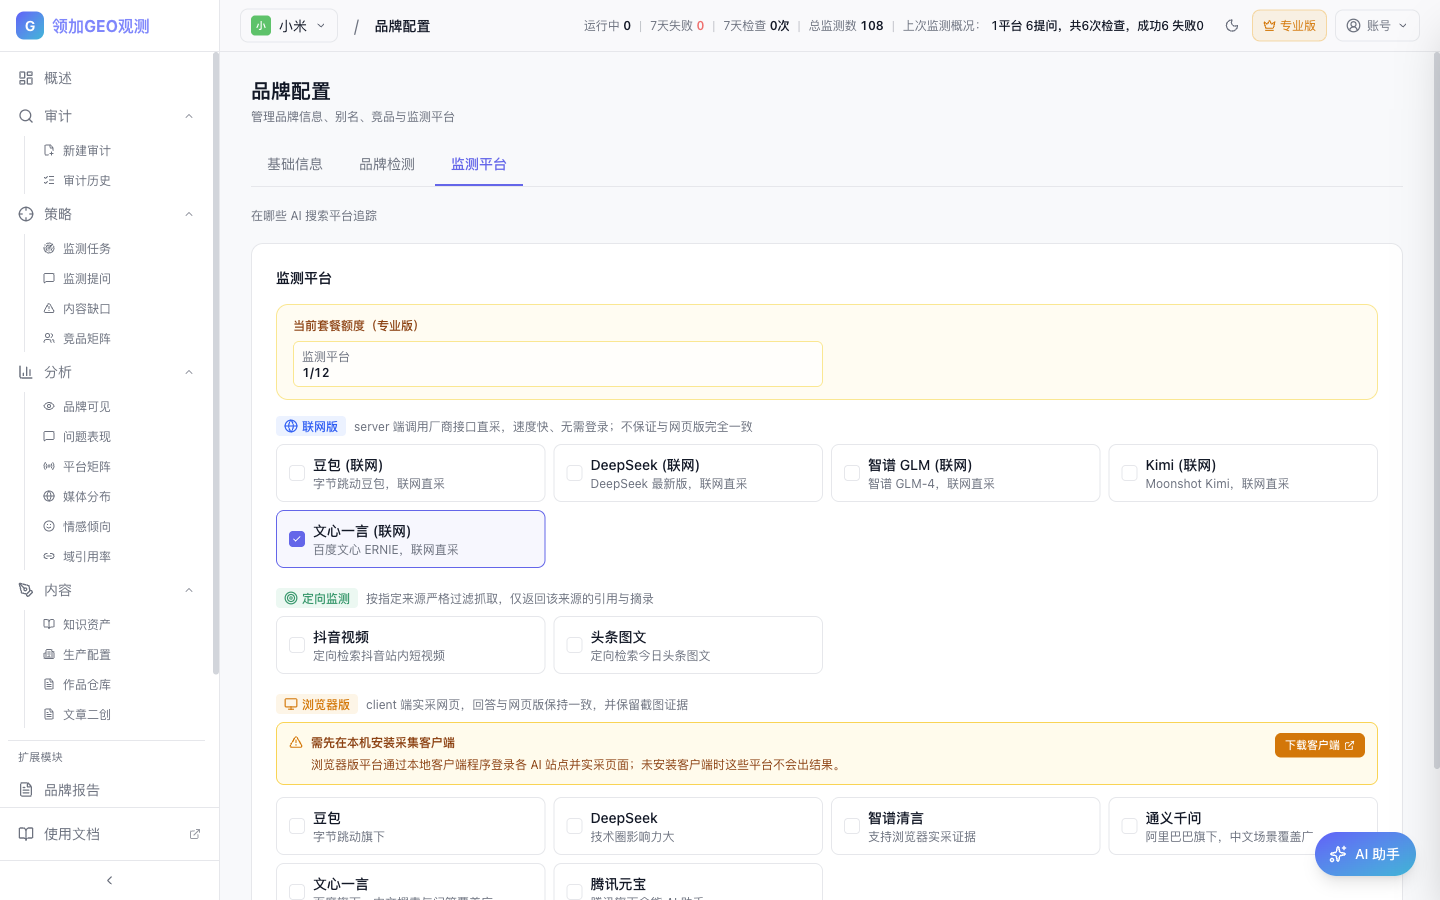
Task: Click the 知识资产 book icon
Action: coord(49,624)
